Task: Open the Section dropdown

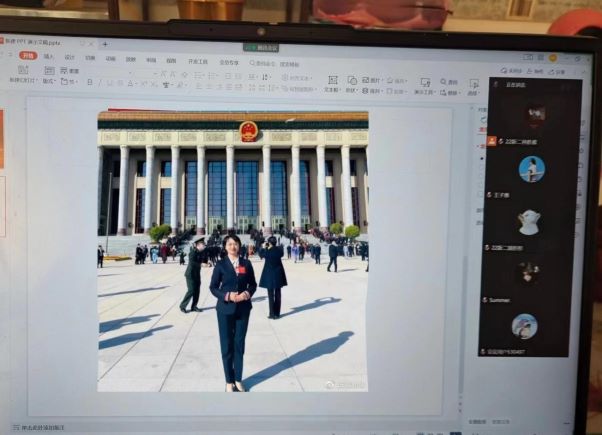Action: click(x=69, y=81)
